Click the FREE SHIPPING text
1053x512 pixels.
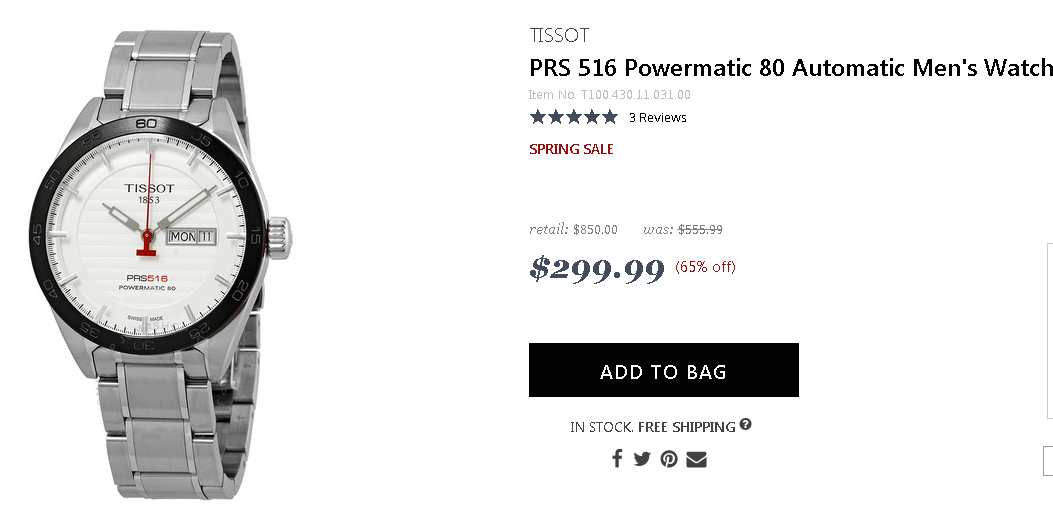(x=686, y=427)
